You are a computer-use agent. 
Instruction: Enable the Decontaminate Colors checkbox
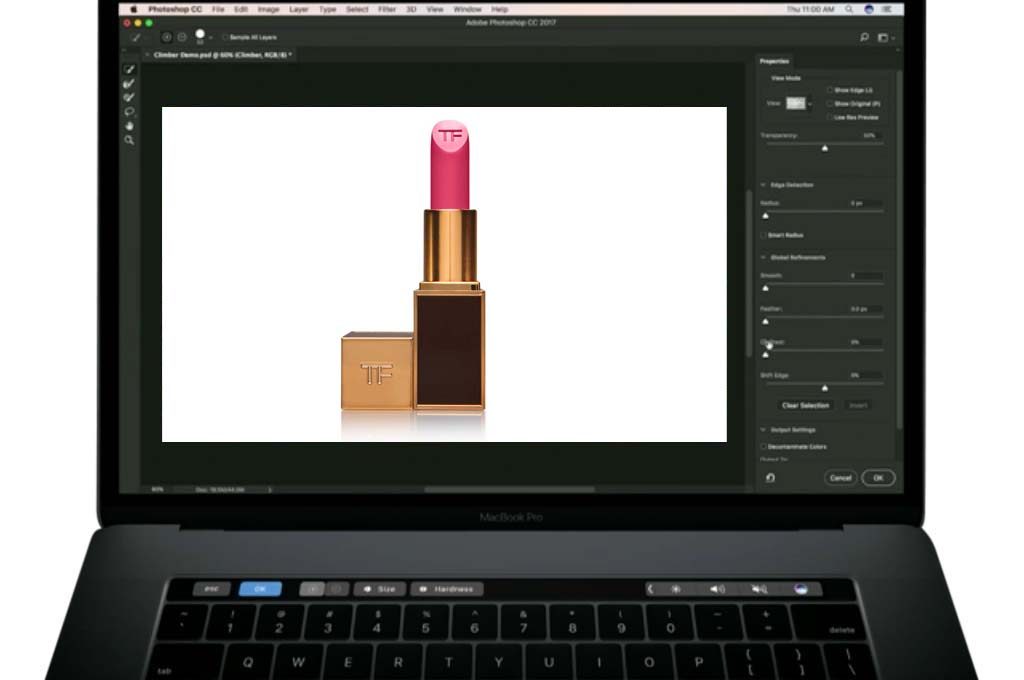(763, 447)
